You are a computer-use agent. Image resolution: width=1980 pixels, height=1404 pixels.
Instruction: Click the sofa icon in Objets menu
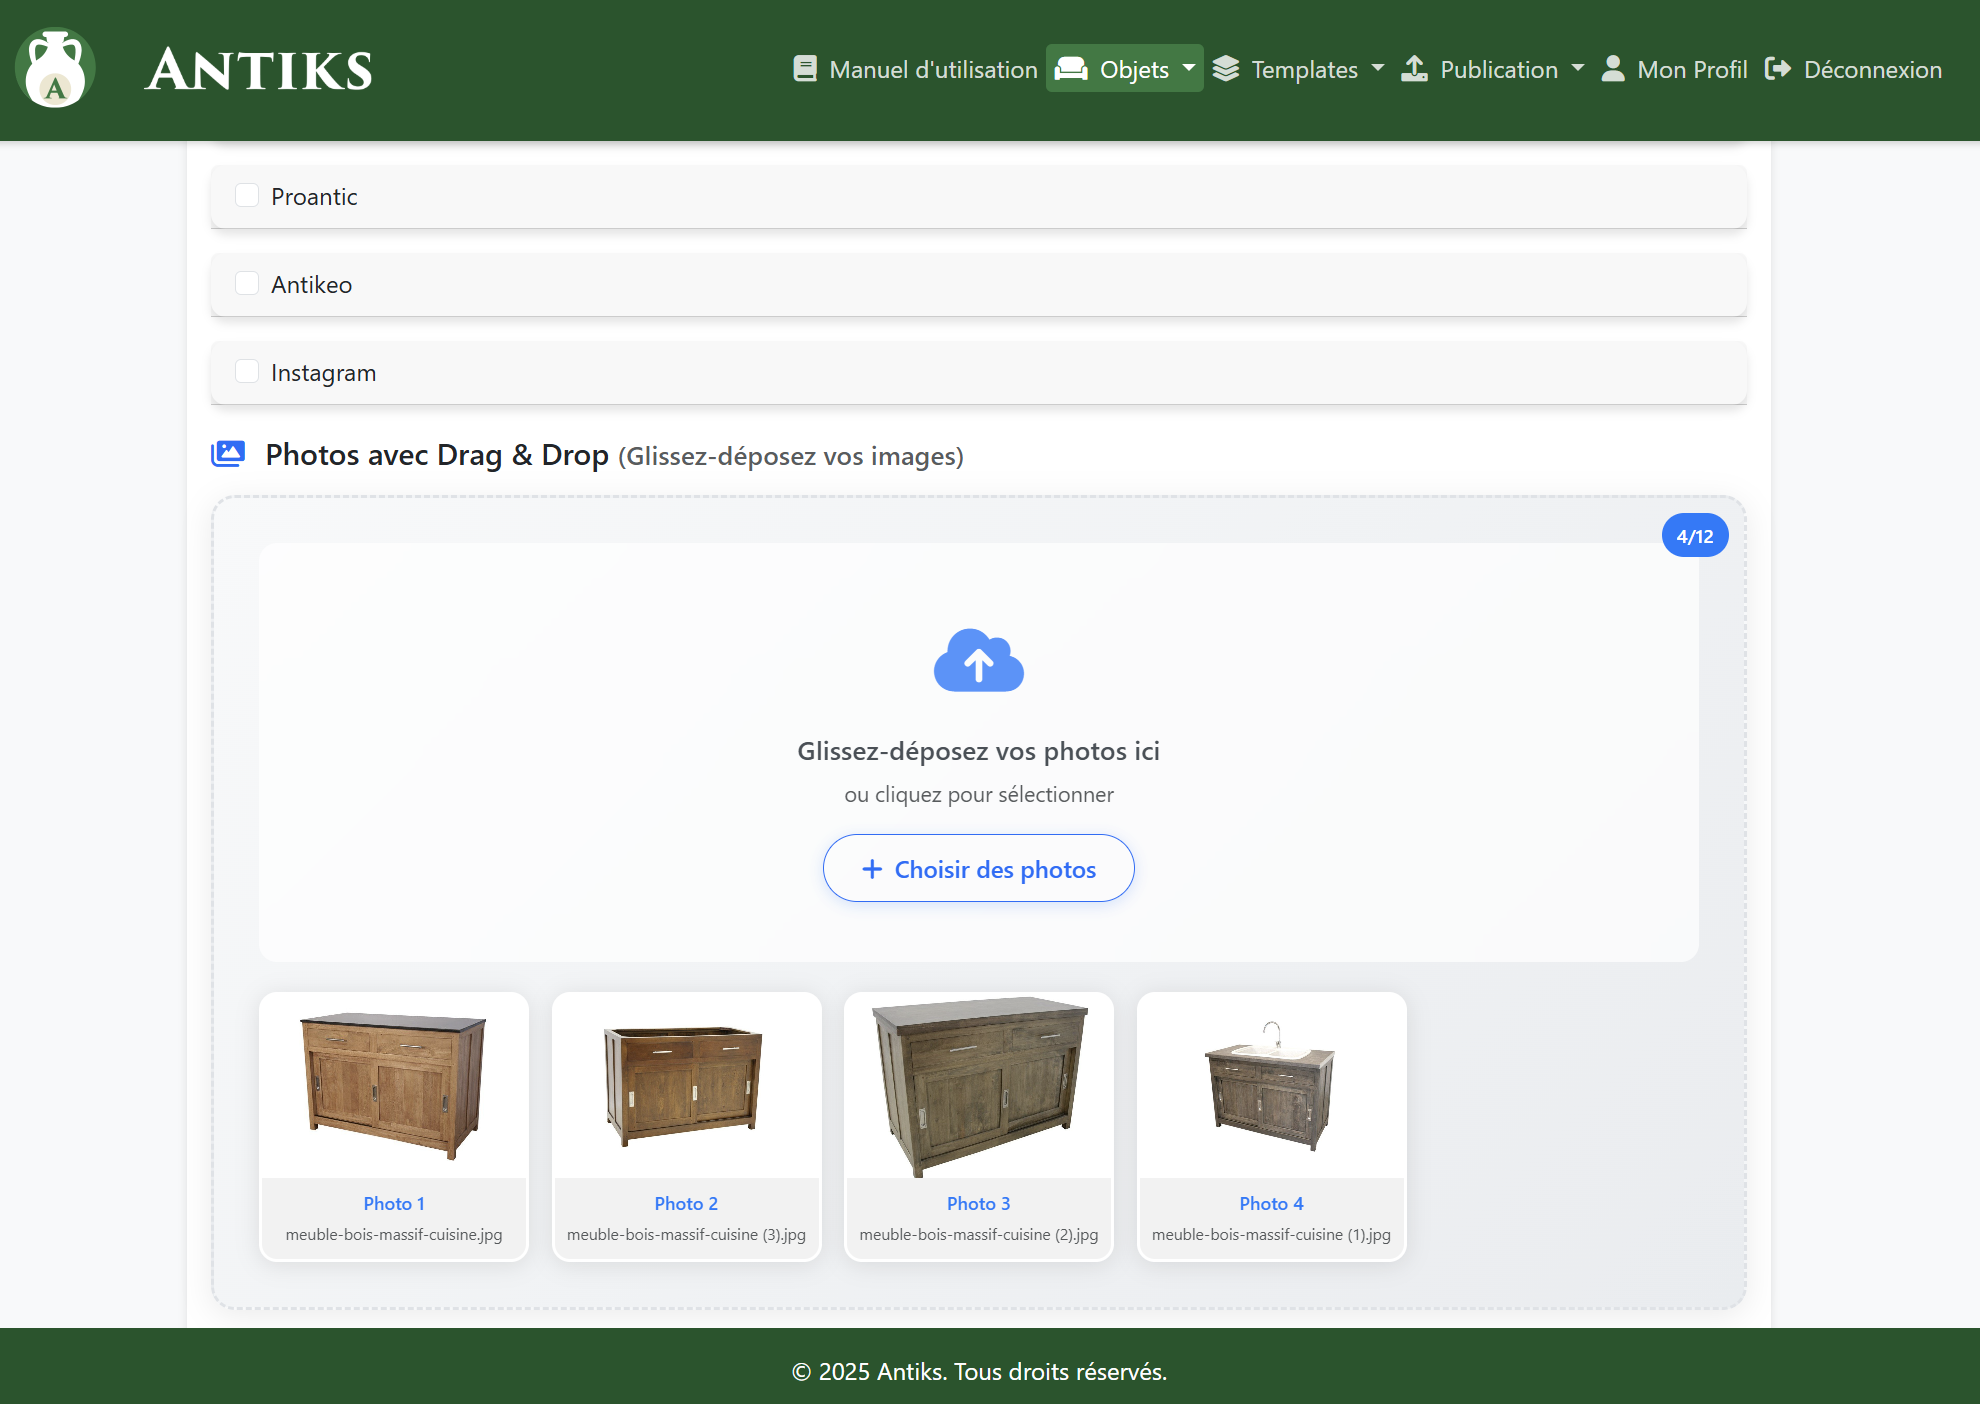[x=1071, y=69]
